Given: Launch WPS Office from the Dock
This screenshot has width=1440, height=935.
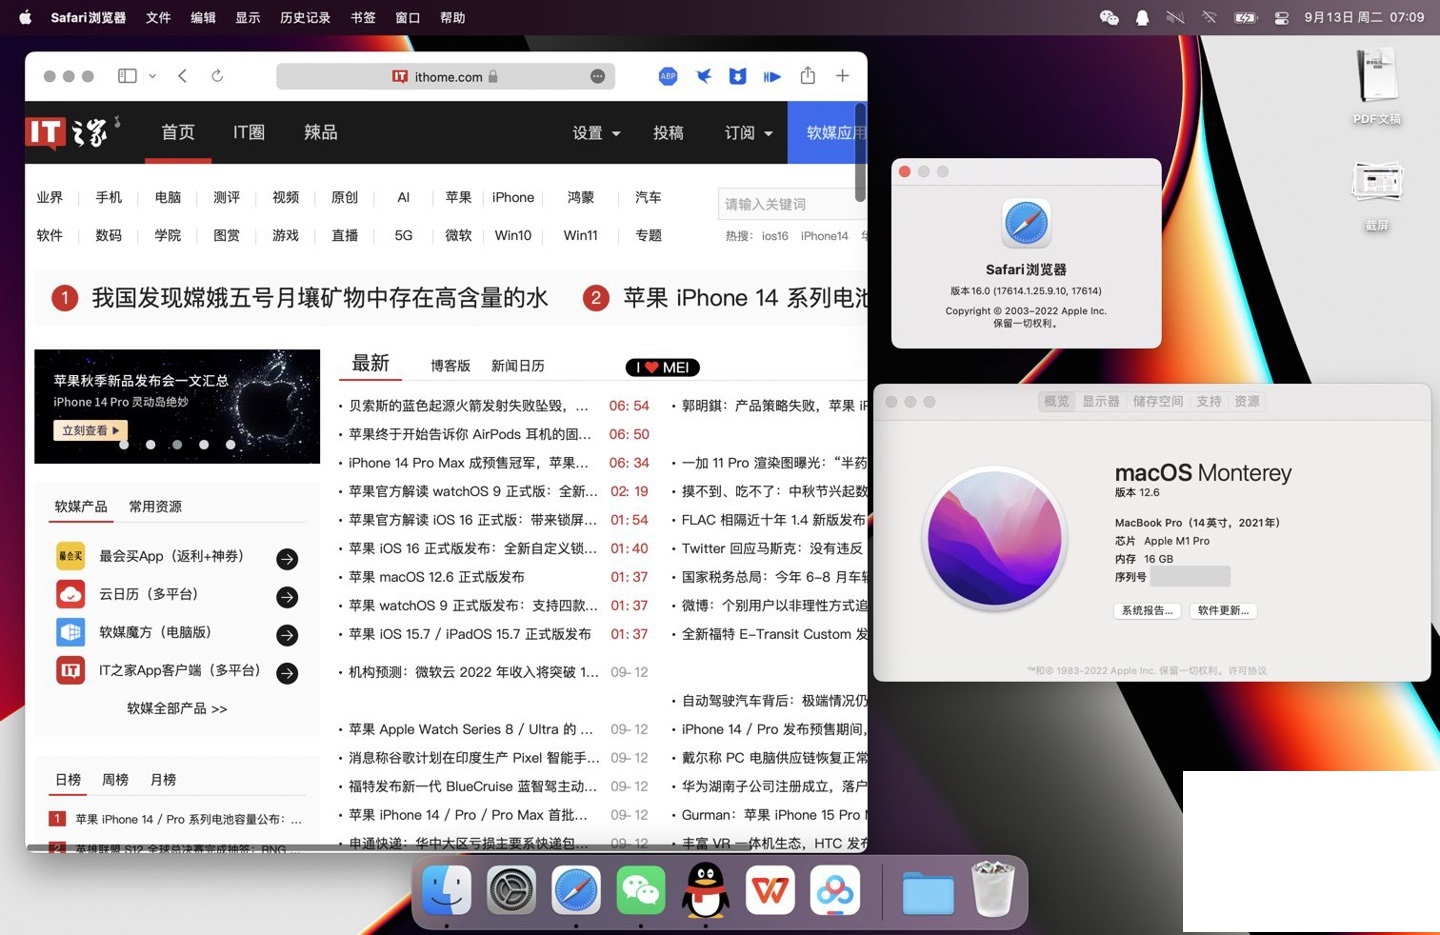Looking at the screenshot, I should coord(771,889).
